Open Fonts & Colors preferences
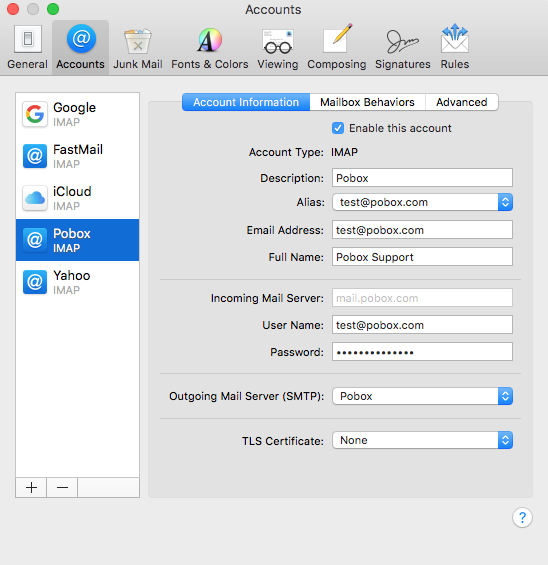548x565 pixels. click(210, 47)
